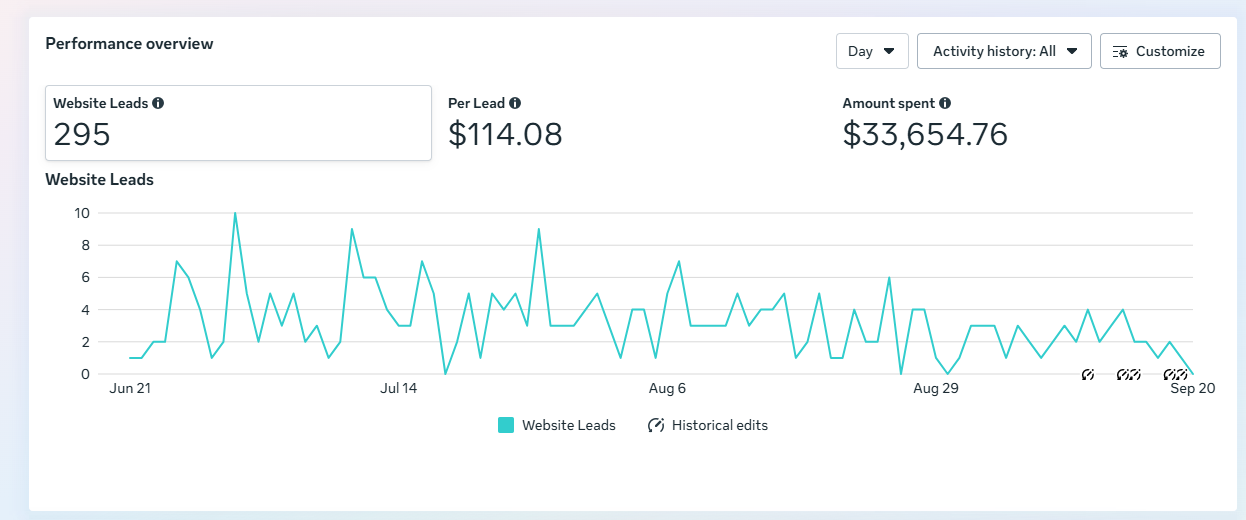Image resolution: width=1246 pixels, height=520 pixels.
Task: Click the Aug 29 x-axis date label
Action: 936,389
